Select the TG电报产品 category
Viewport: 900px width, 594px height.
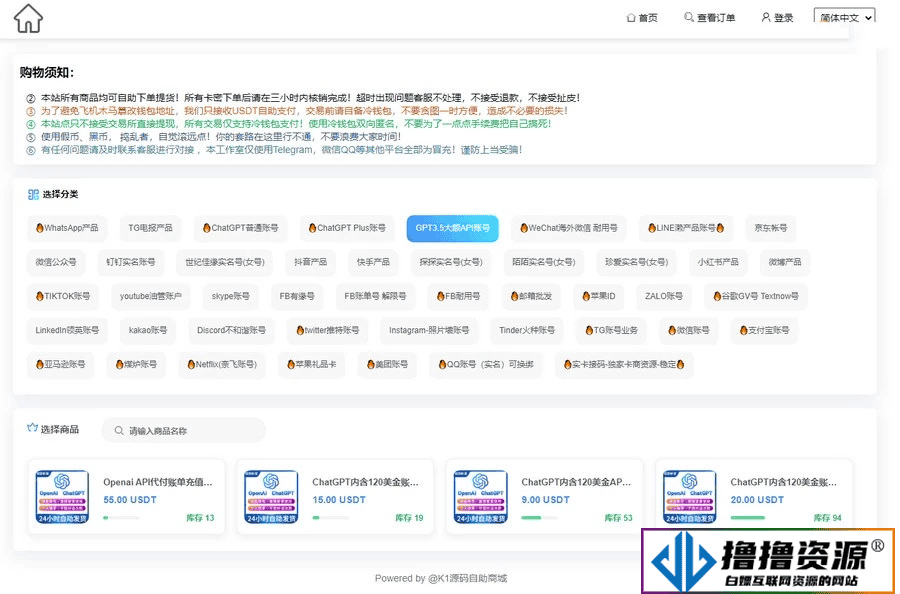click(150, 228)
